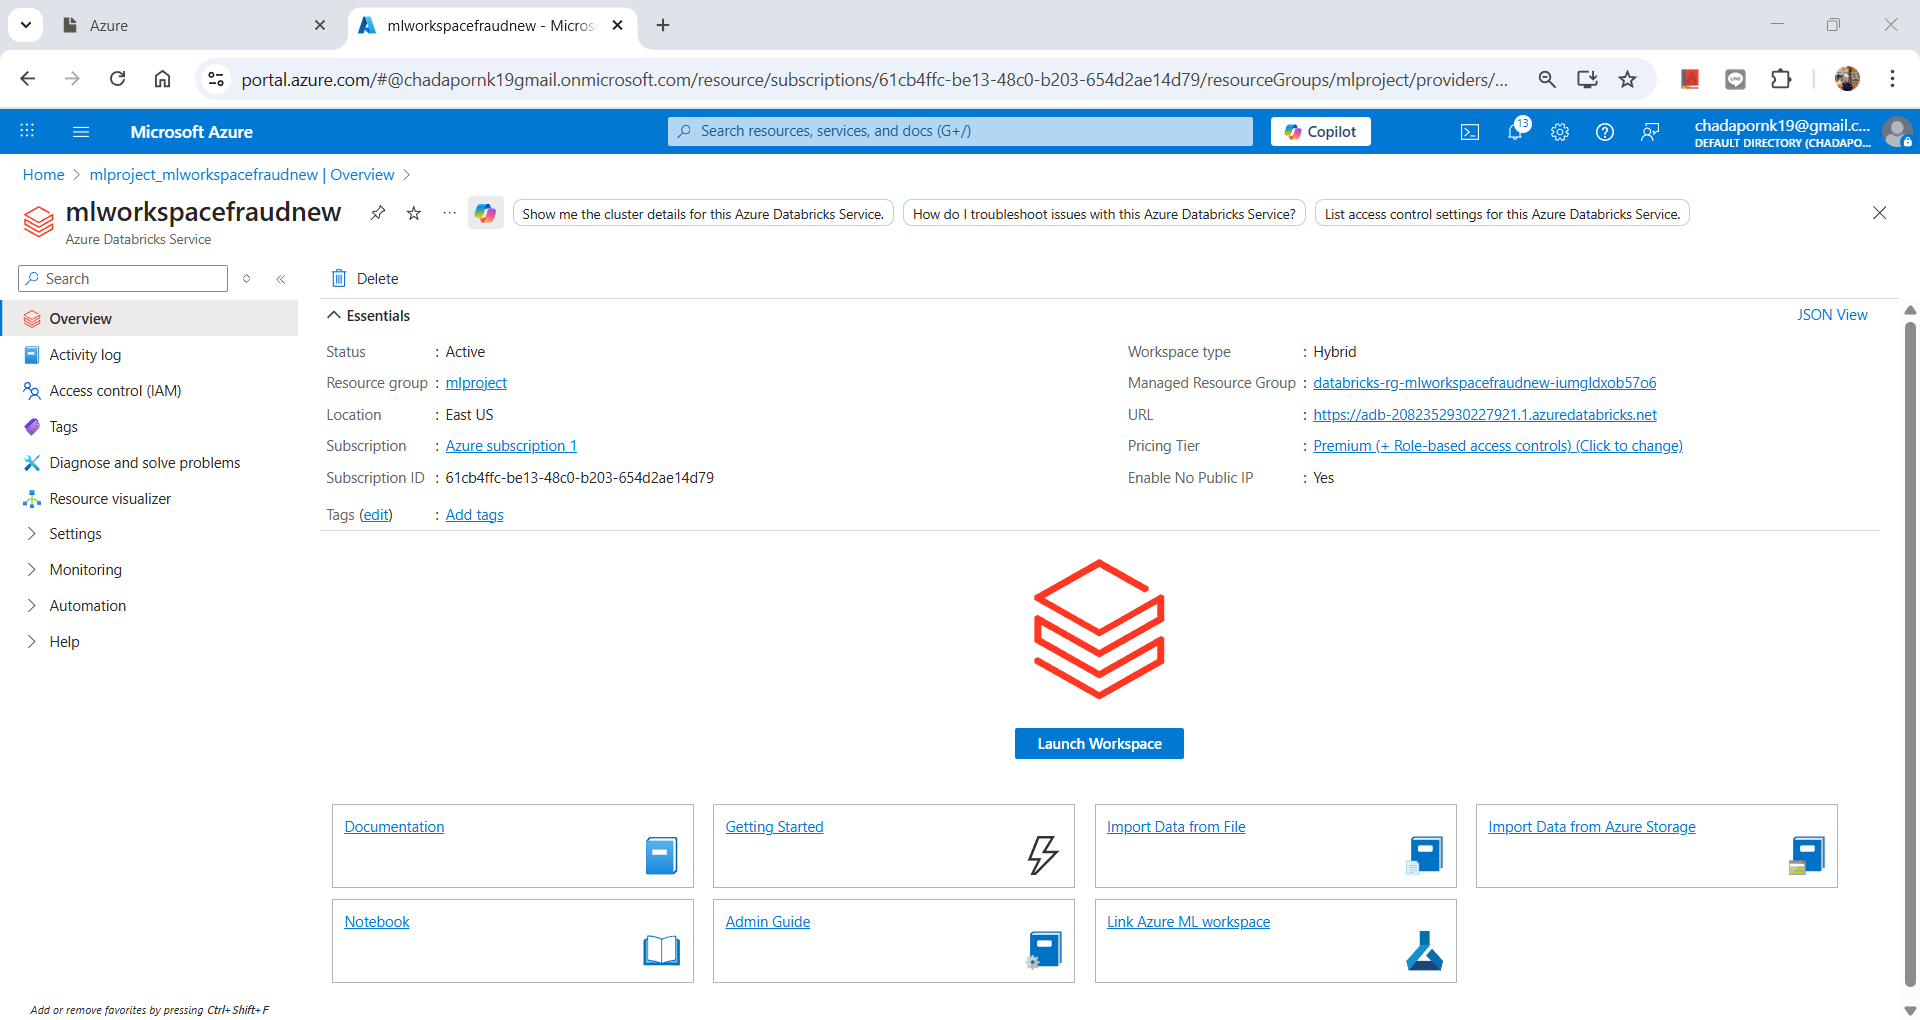Close the resource blade with the X
This screenshot has height=1020, width=1920.
point(1880,213)
